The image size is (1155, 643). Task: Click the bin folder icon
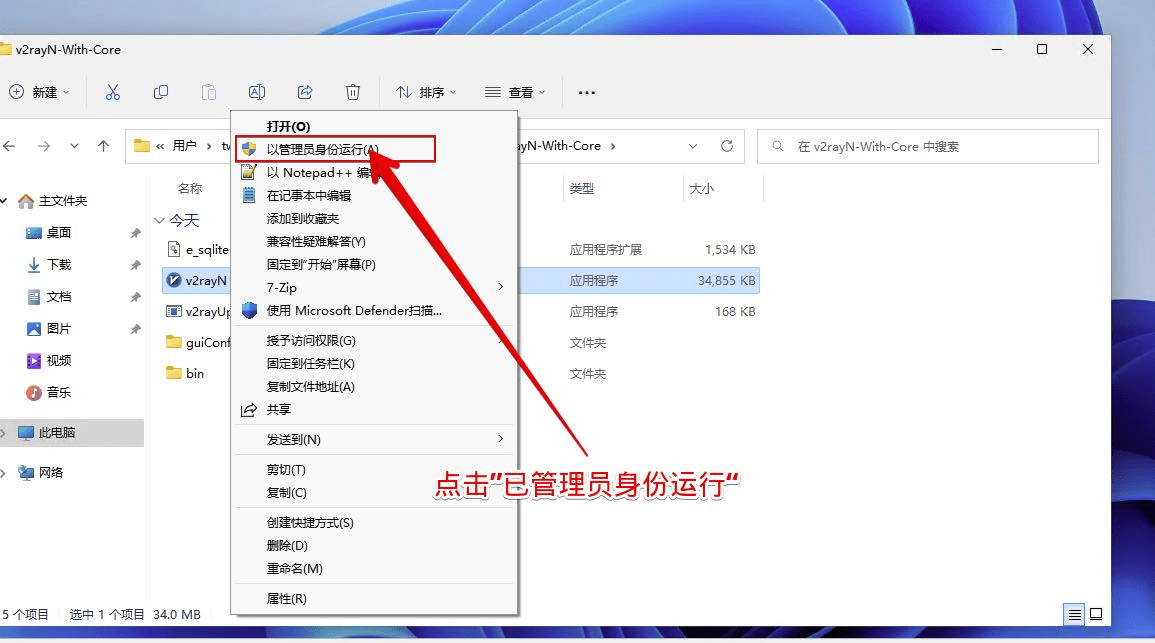(174, 373)
